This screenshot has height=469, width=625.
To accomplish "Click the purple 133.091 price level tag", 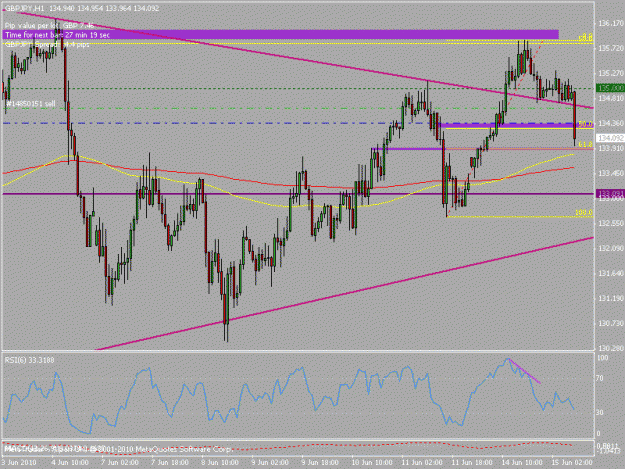I will coord(610,194).
